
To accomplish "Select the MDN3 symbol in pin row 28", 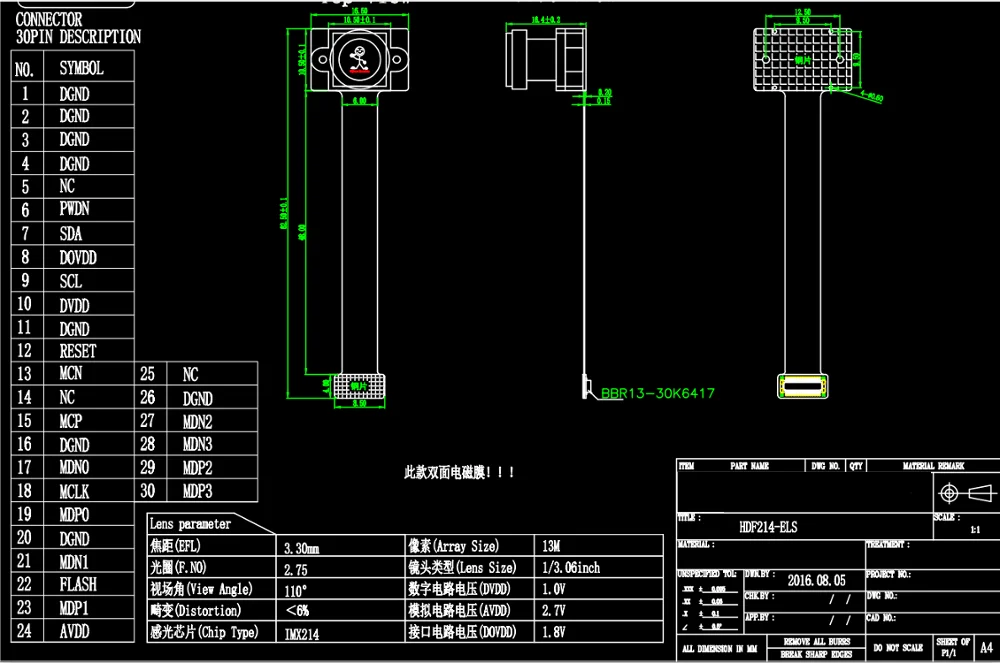I will point(198,444).
